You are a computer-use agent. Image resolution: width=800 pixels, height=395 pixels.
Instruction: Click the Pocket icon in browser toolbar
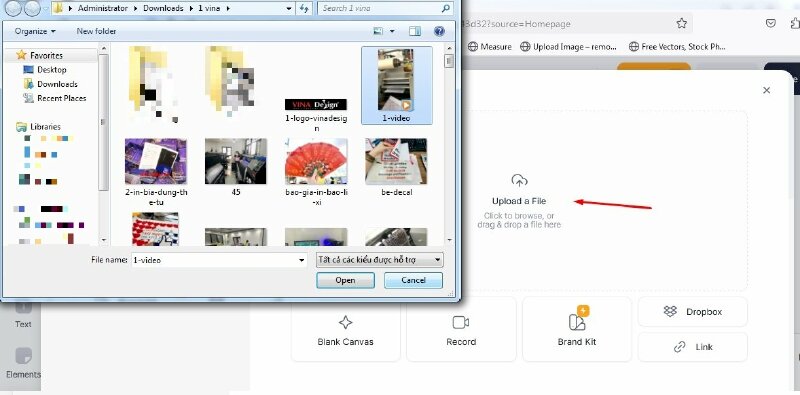771,23
